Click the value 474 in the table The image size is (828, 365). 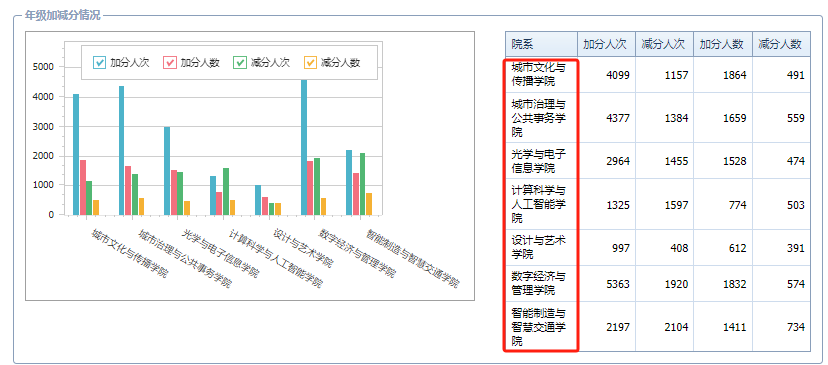click(x=796, y=161)
